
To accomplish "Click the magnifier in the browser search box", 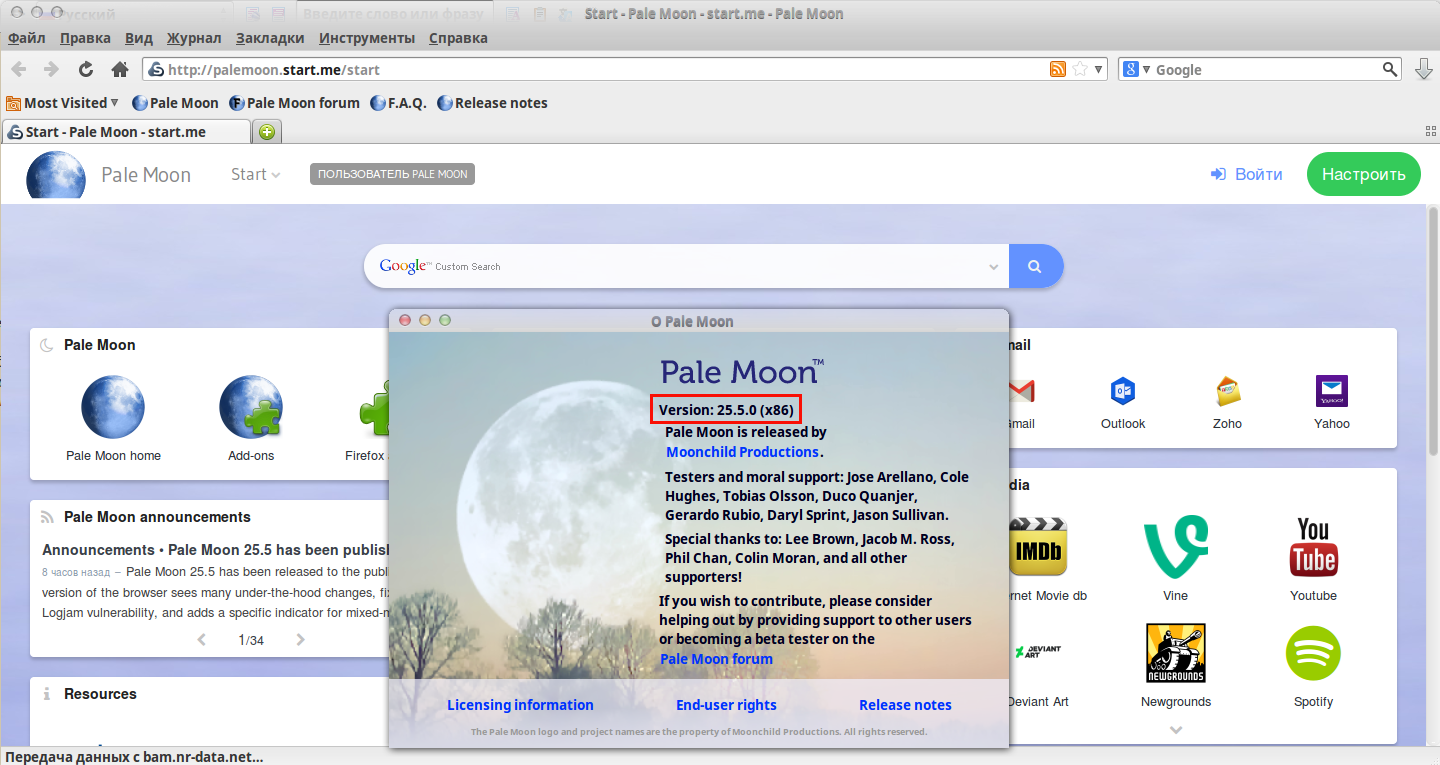I will click(x=1390, y=69).
